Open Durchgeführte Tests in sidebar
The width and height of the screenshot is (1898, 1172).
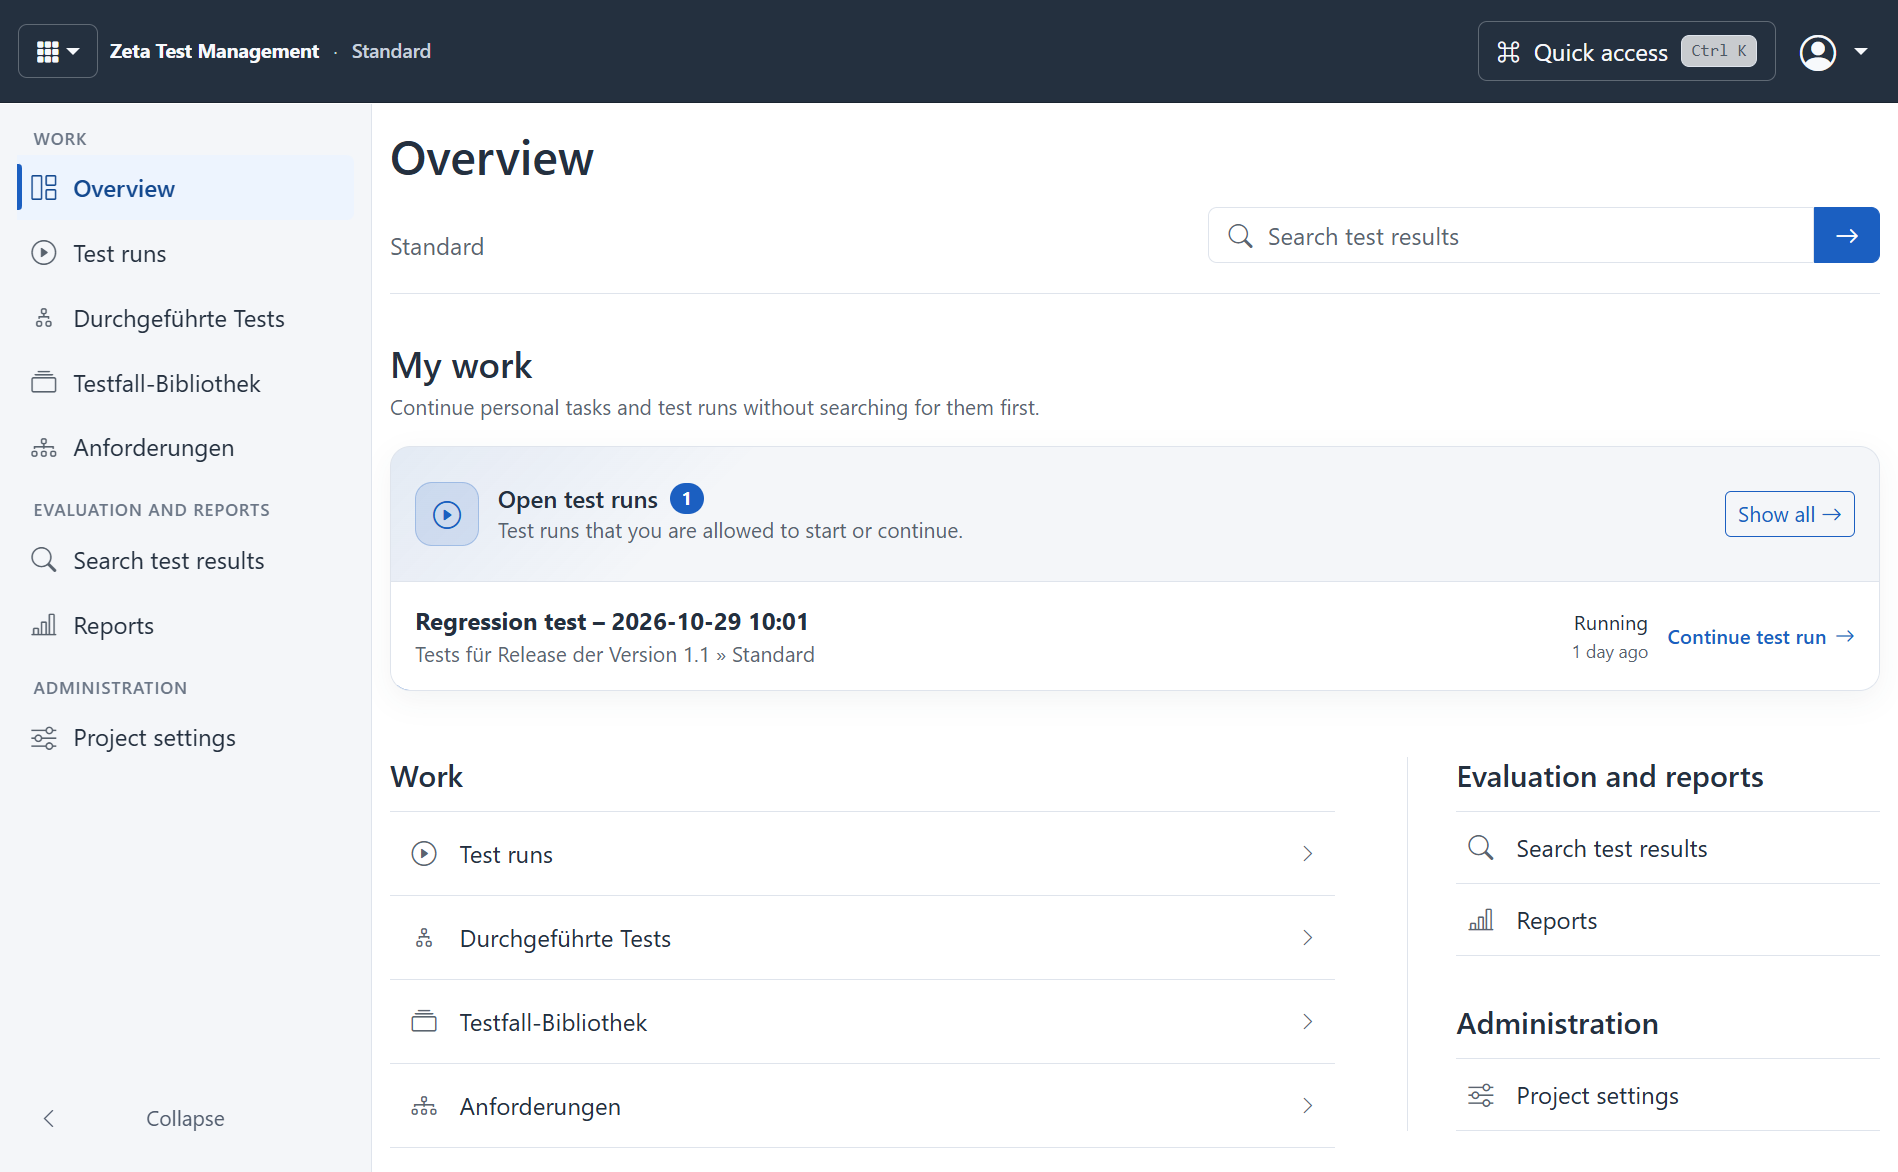186,318
